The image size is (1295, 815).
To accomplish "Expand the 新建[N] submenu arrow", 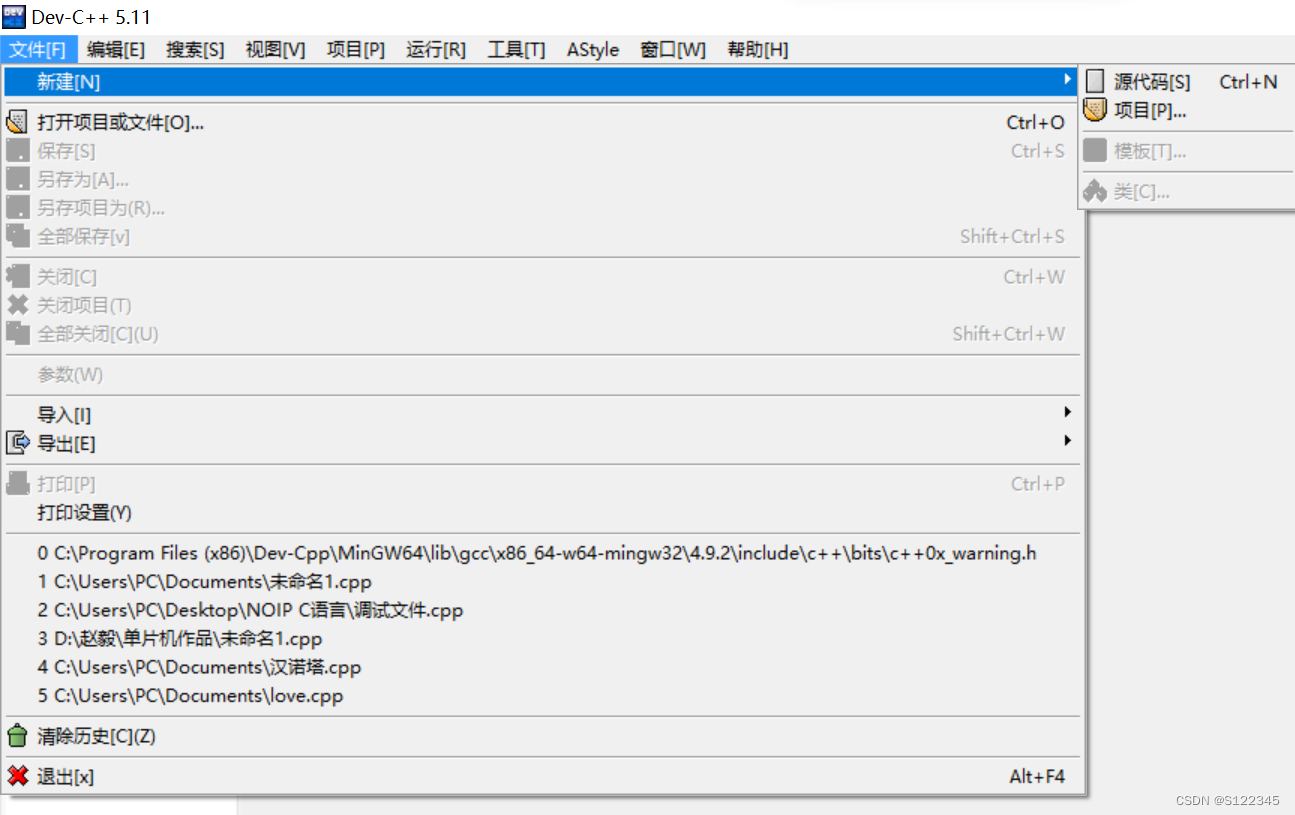I will 1068,80.
